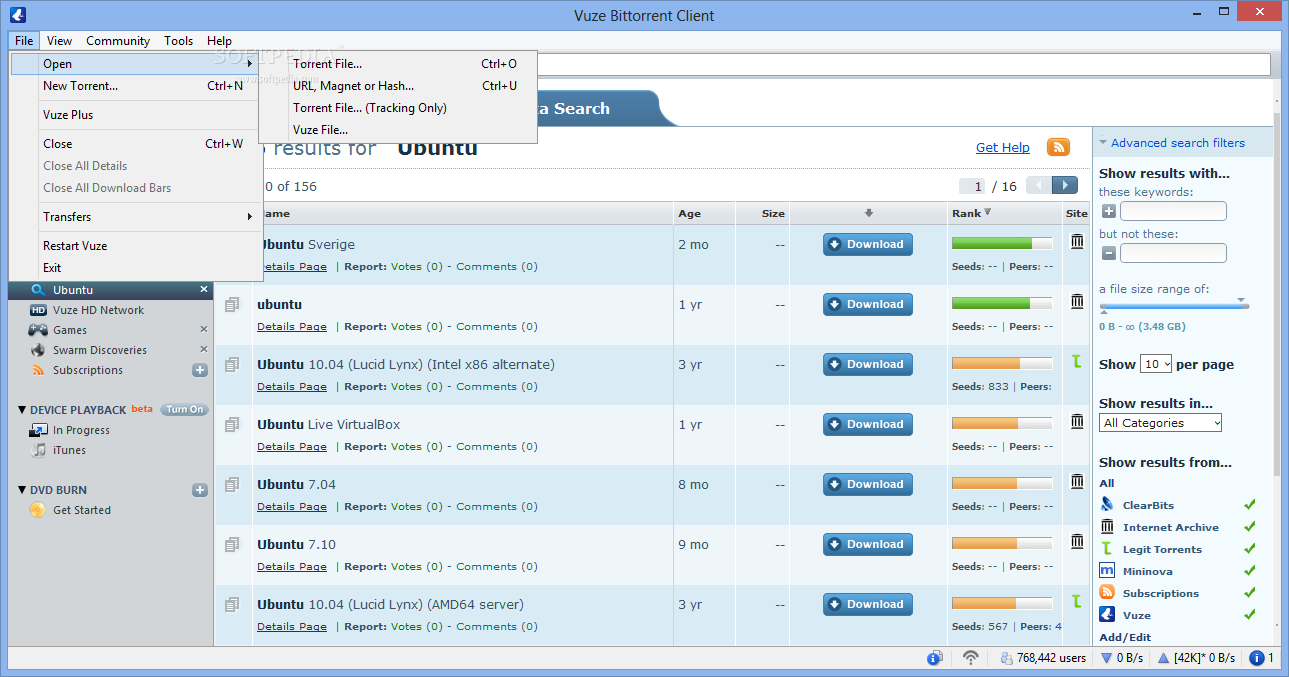
Task: Click the wireless signal icon in status bar
Action: point(970,658)
